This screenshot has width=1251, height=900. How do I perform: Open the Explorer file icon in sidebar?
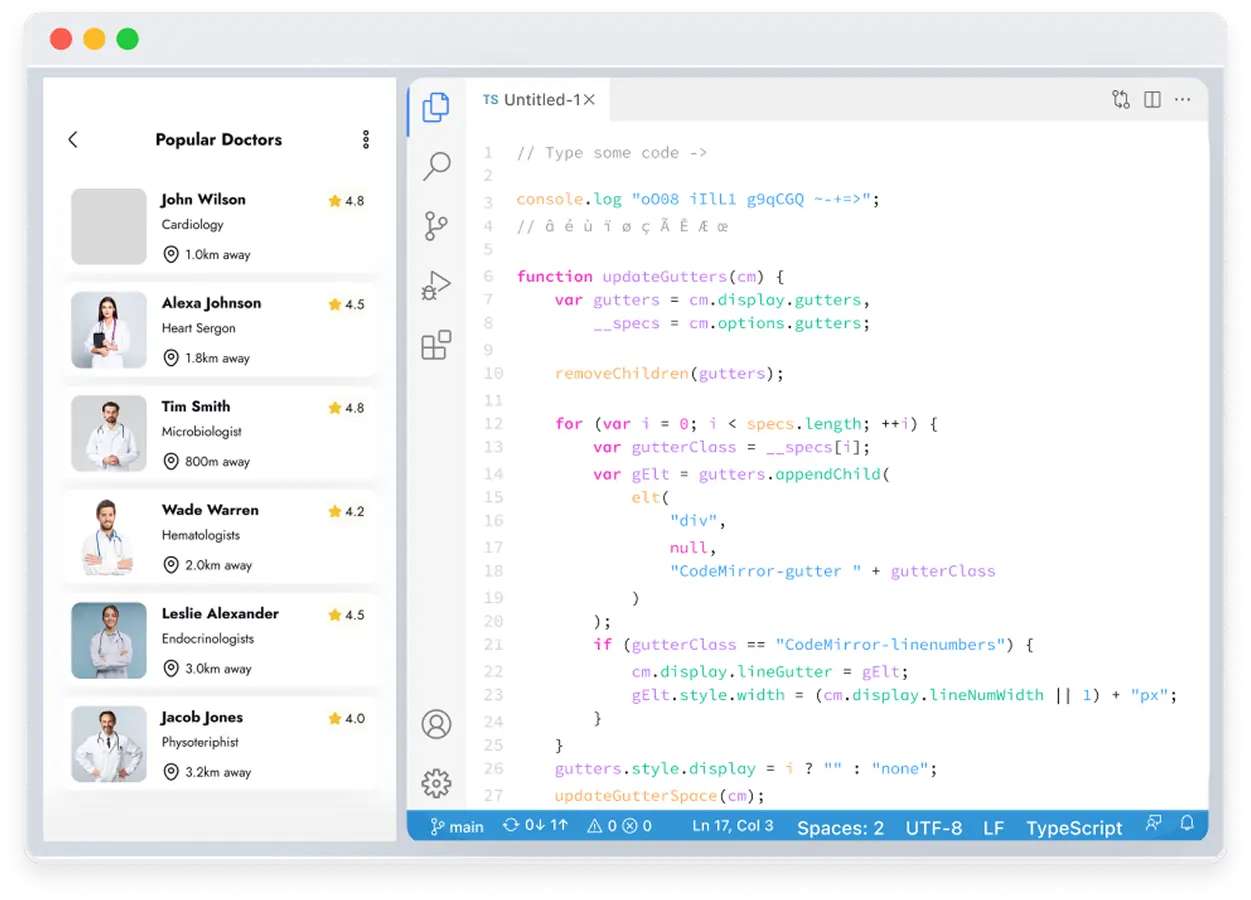(435, 108)
